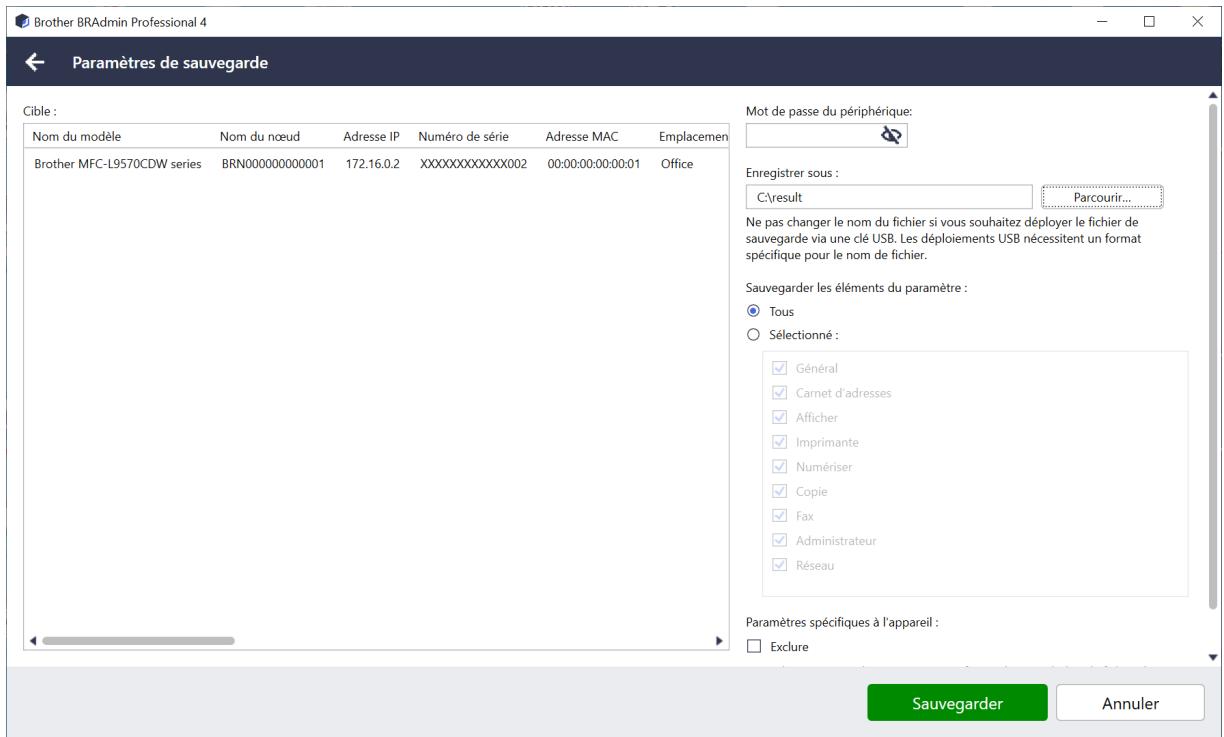This screenshot has height=737, width=1224.
Task: Close the BRAdmin Professional 4 window
Action: 1197,20
